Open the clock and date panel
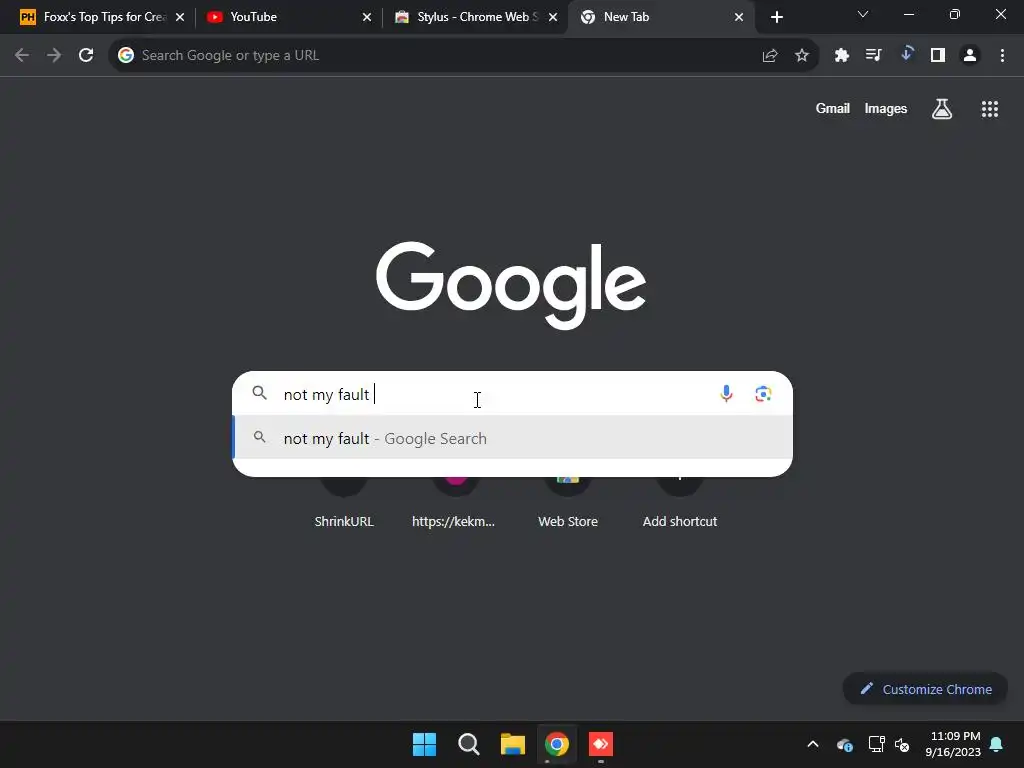 953,744
